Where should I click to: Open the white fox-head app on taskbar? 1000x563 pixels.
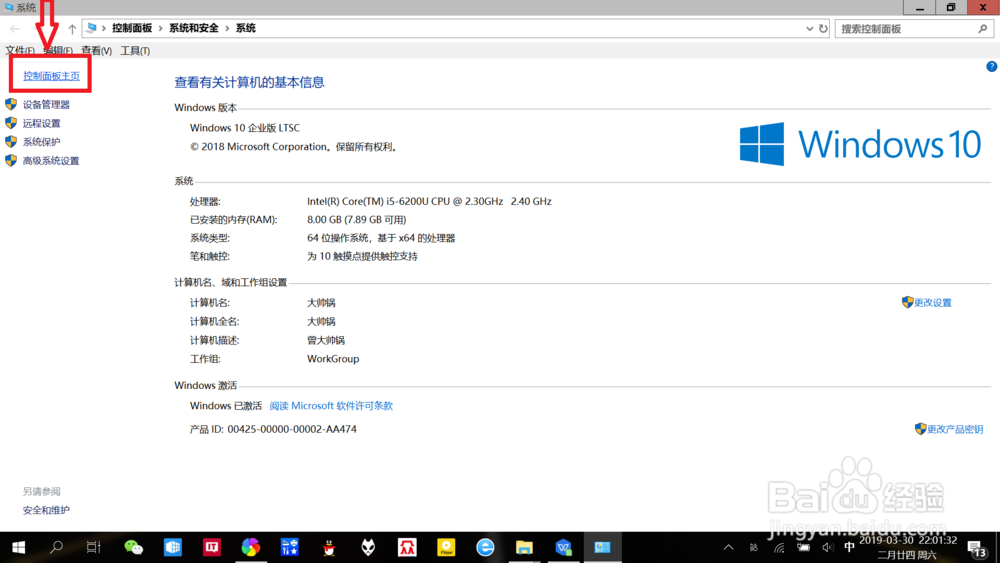[368, 547]
